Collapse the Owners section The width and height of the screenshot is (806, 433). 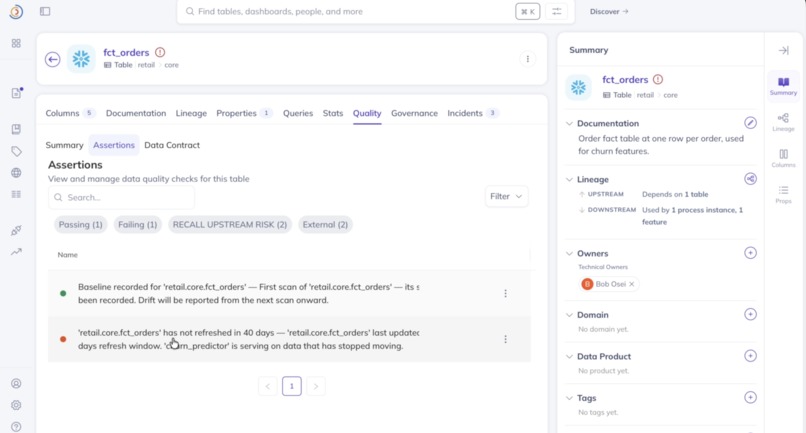tap(569, 254)
